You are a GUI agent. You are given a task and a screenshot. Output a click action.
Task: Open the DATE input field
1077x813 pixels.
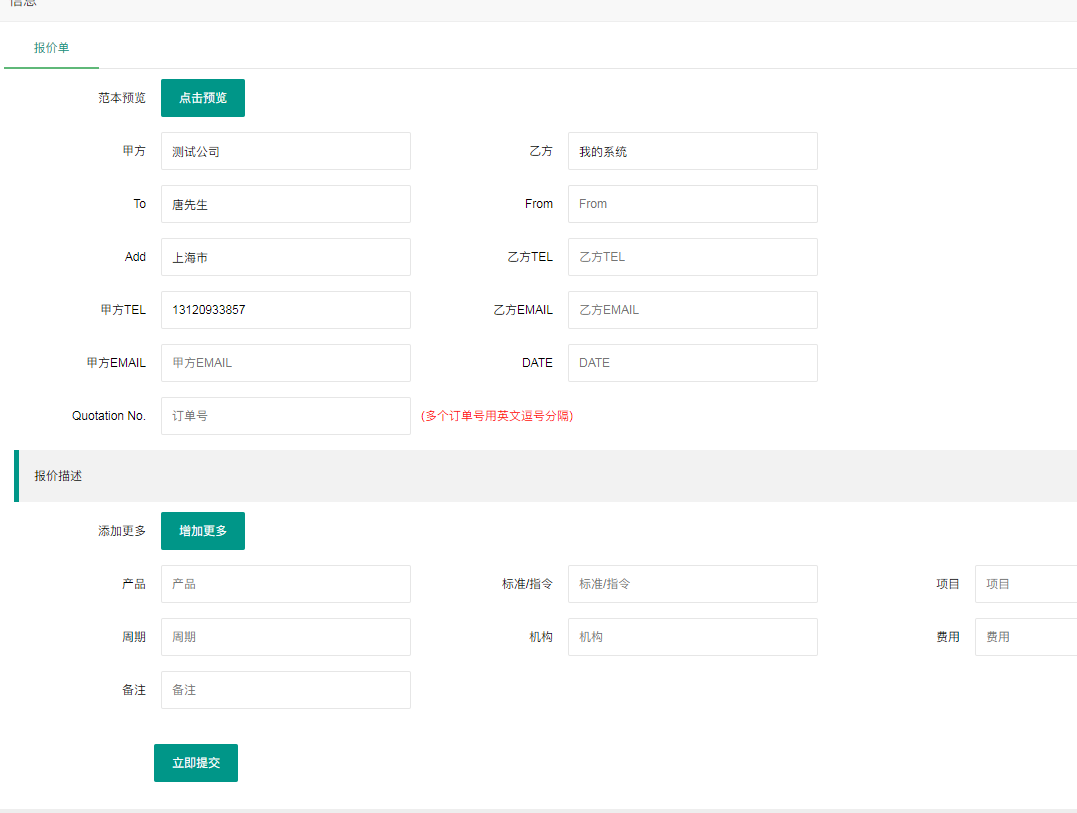tap(692, 363)
